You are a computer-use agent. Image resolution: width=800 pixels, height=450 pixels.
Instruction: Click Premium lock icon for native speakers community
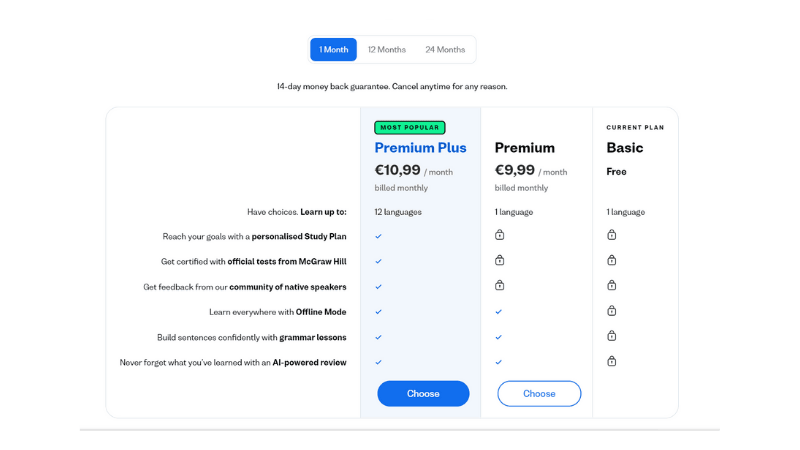pos(499,285)
